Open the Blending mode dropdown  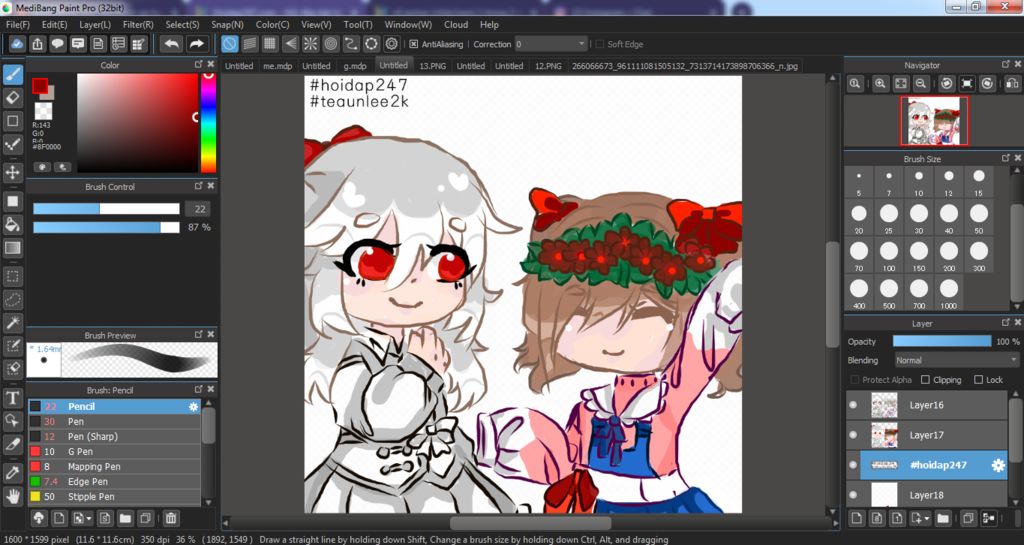955,360
